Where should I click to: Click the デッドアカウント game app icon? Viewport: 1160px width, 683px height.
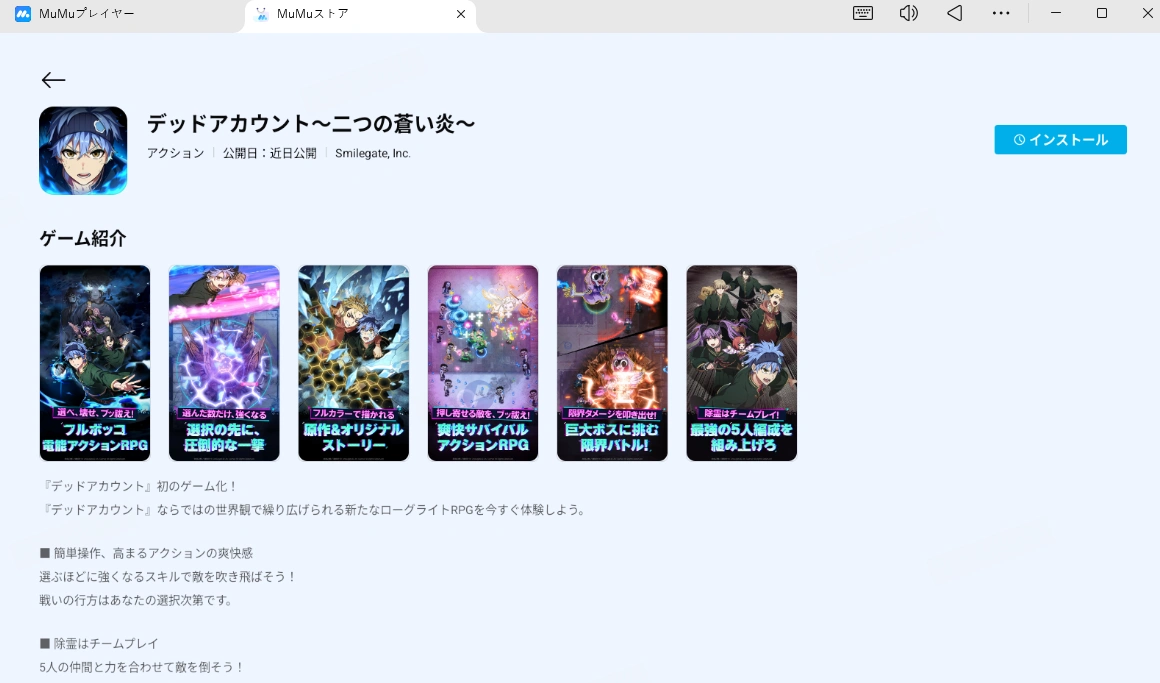83,151
